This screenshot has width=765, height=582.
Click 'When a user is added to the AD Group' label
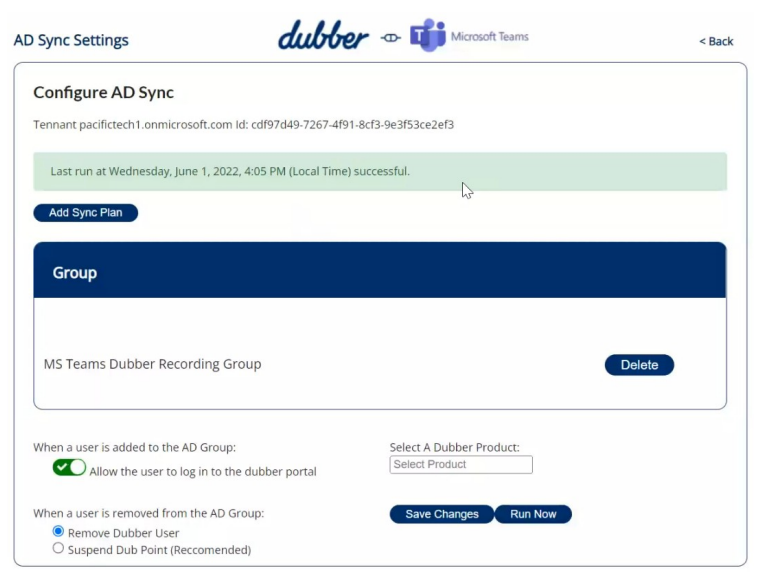(x=135, y=447)
